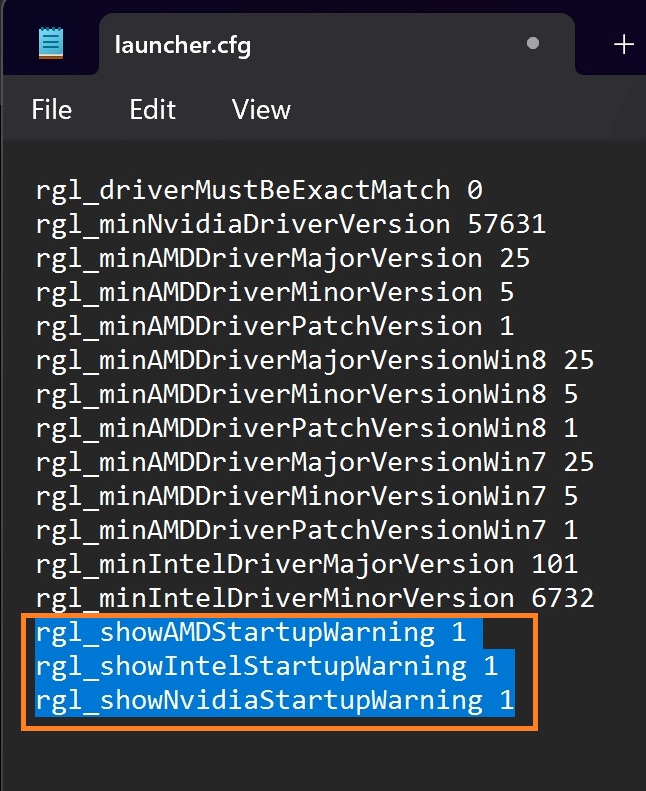Click the rgl_minNvidiaDriverVersion 57631 line
The image size is (646, 791).
(x=290, y=224)
